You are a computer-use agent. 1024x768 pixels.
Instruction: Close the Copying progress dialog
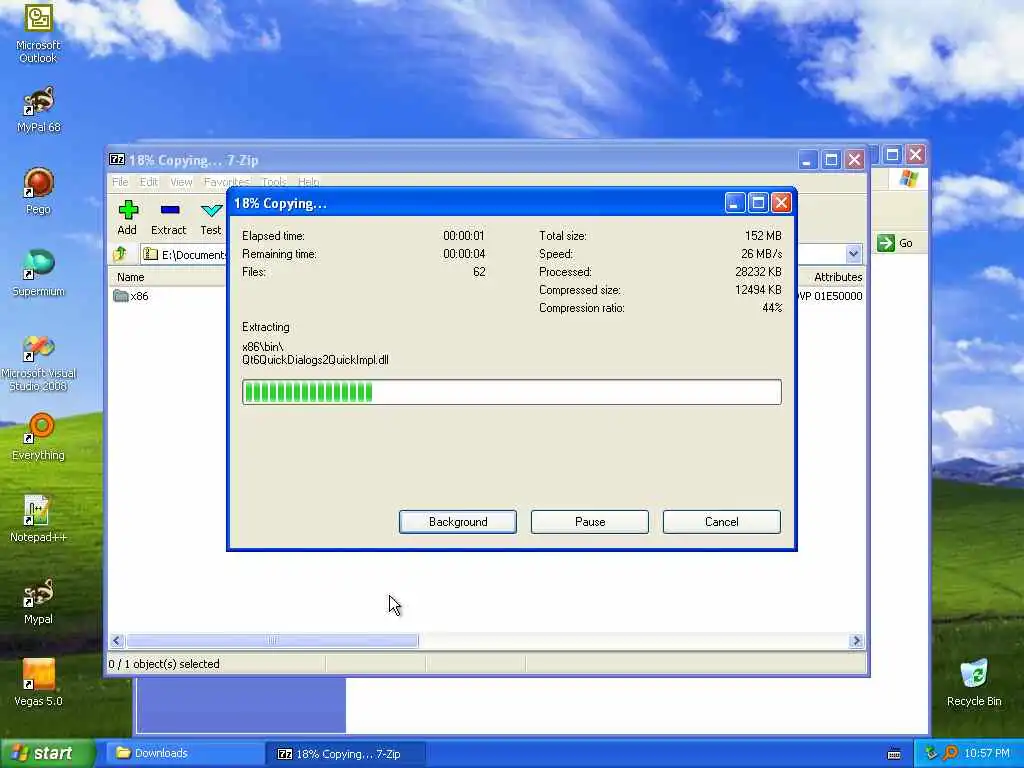(x=781, y=203)
